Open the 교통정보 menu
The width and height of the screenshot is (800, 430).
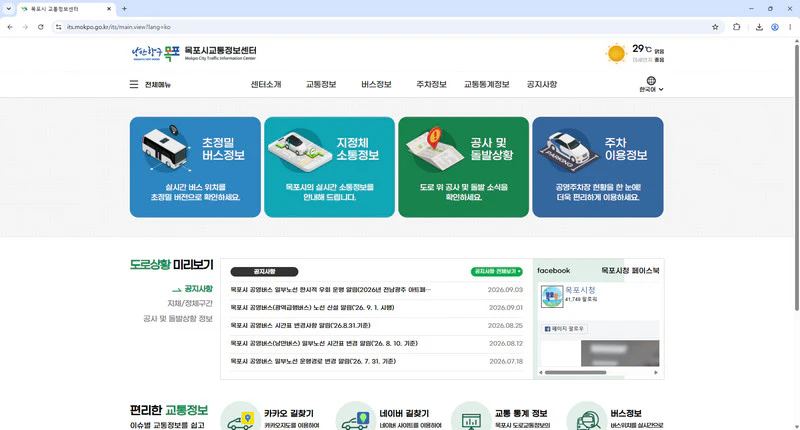[x=321, y=85]
